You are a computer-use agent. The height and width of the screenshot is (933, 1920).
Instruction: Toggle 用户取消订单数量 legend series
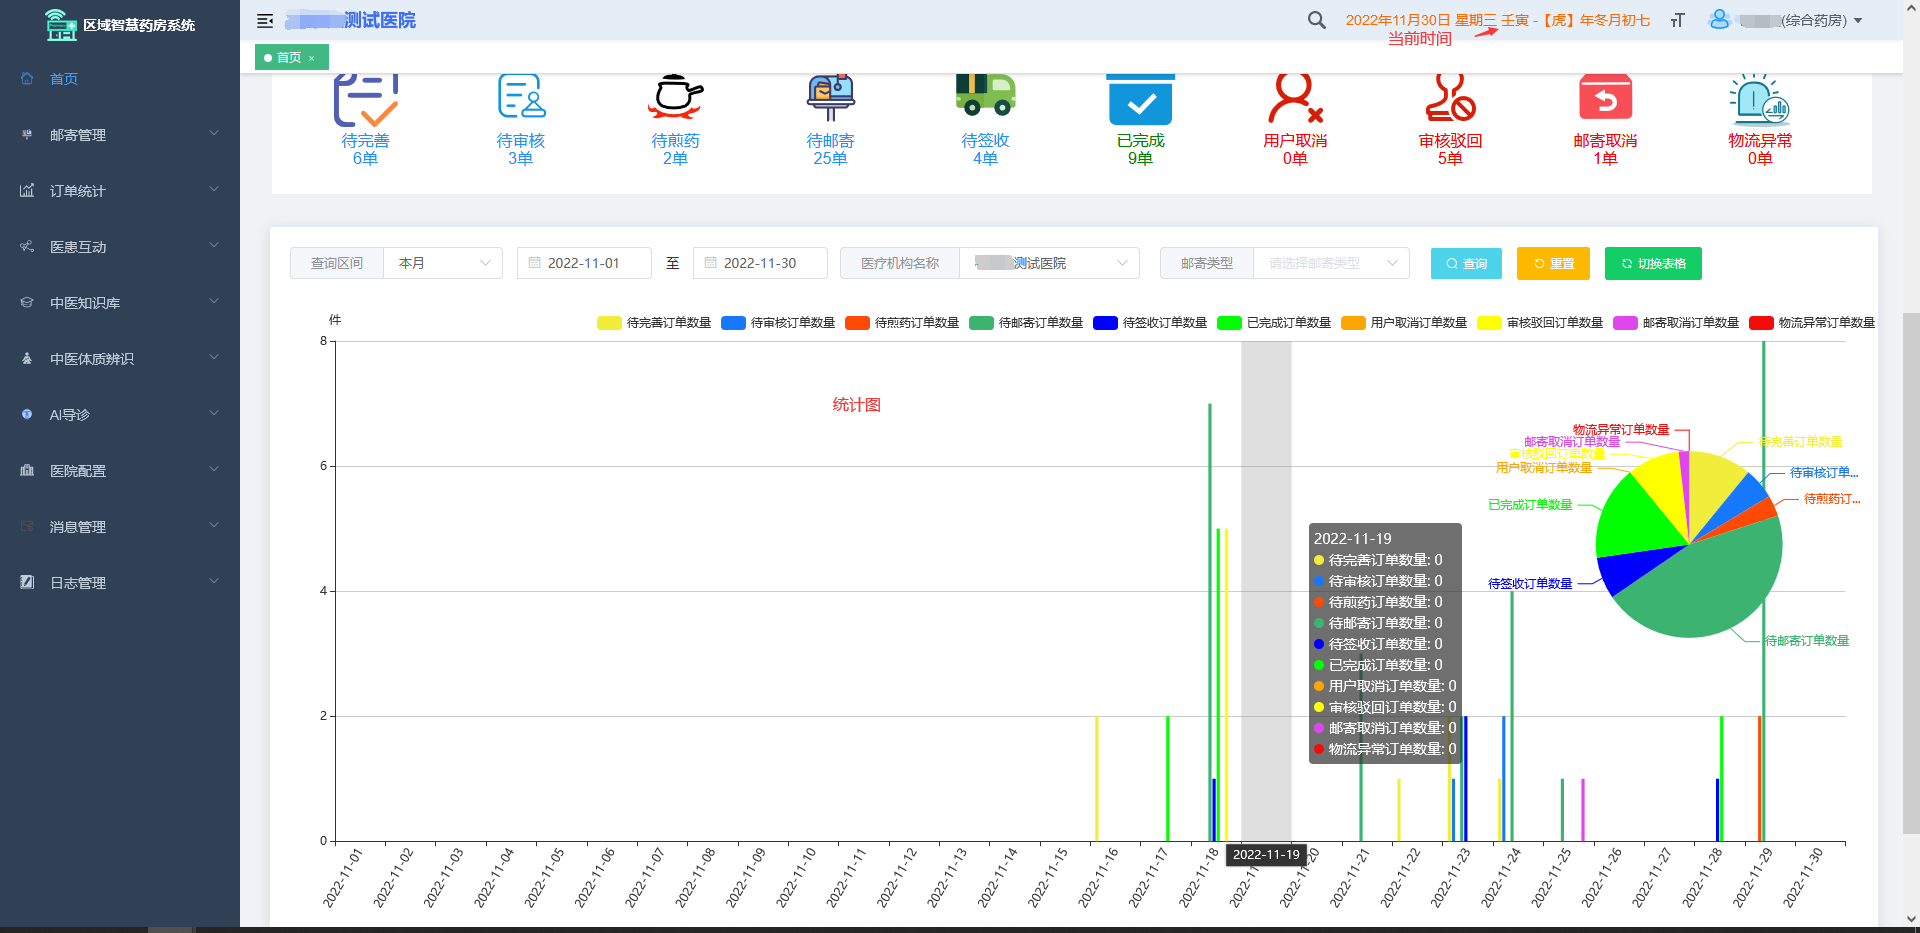[x=1404, y=322]
